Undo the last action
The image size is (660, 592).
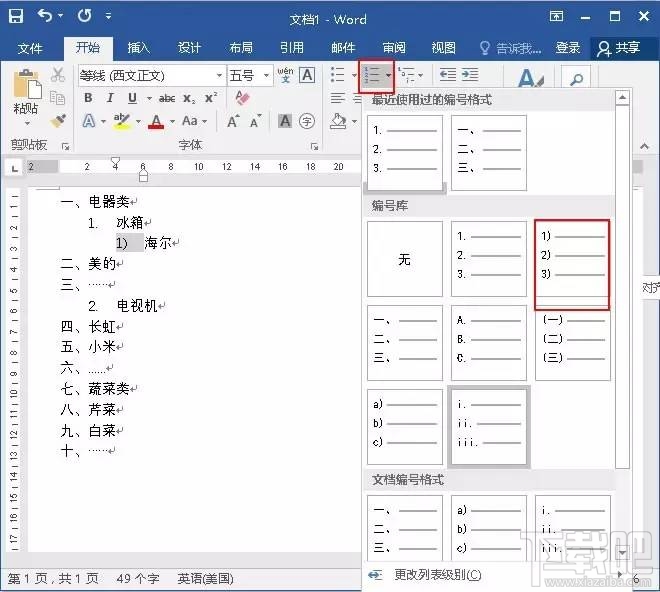(45, 16)
